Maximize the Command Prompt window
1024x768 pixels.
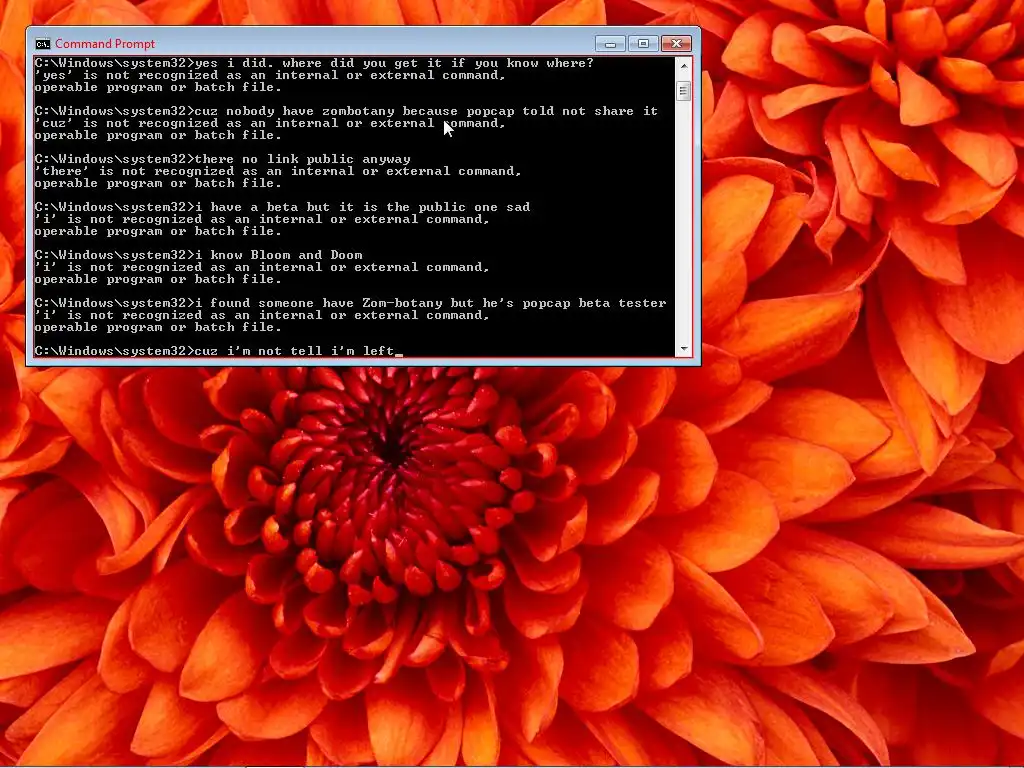coord(643,44)
